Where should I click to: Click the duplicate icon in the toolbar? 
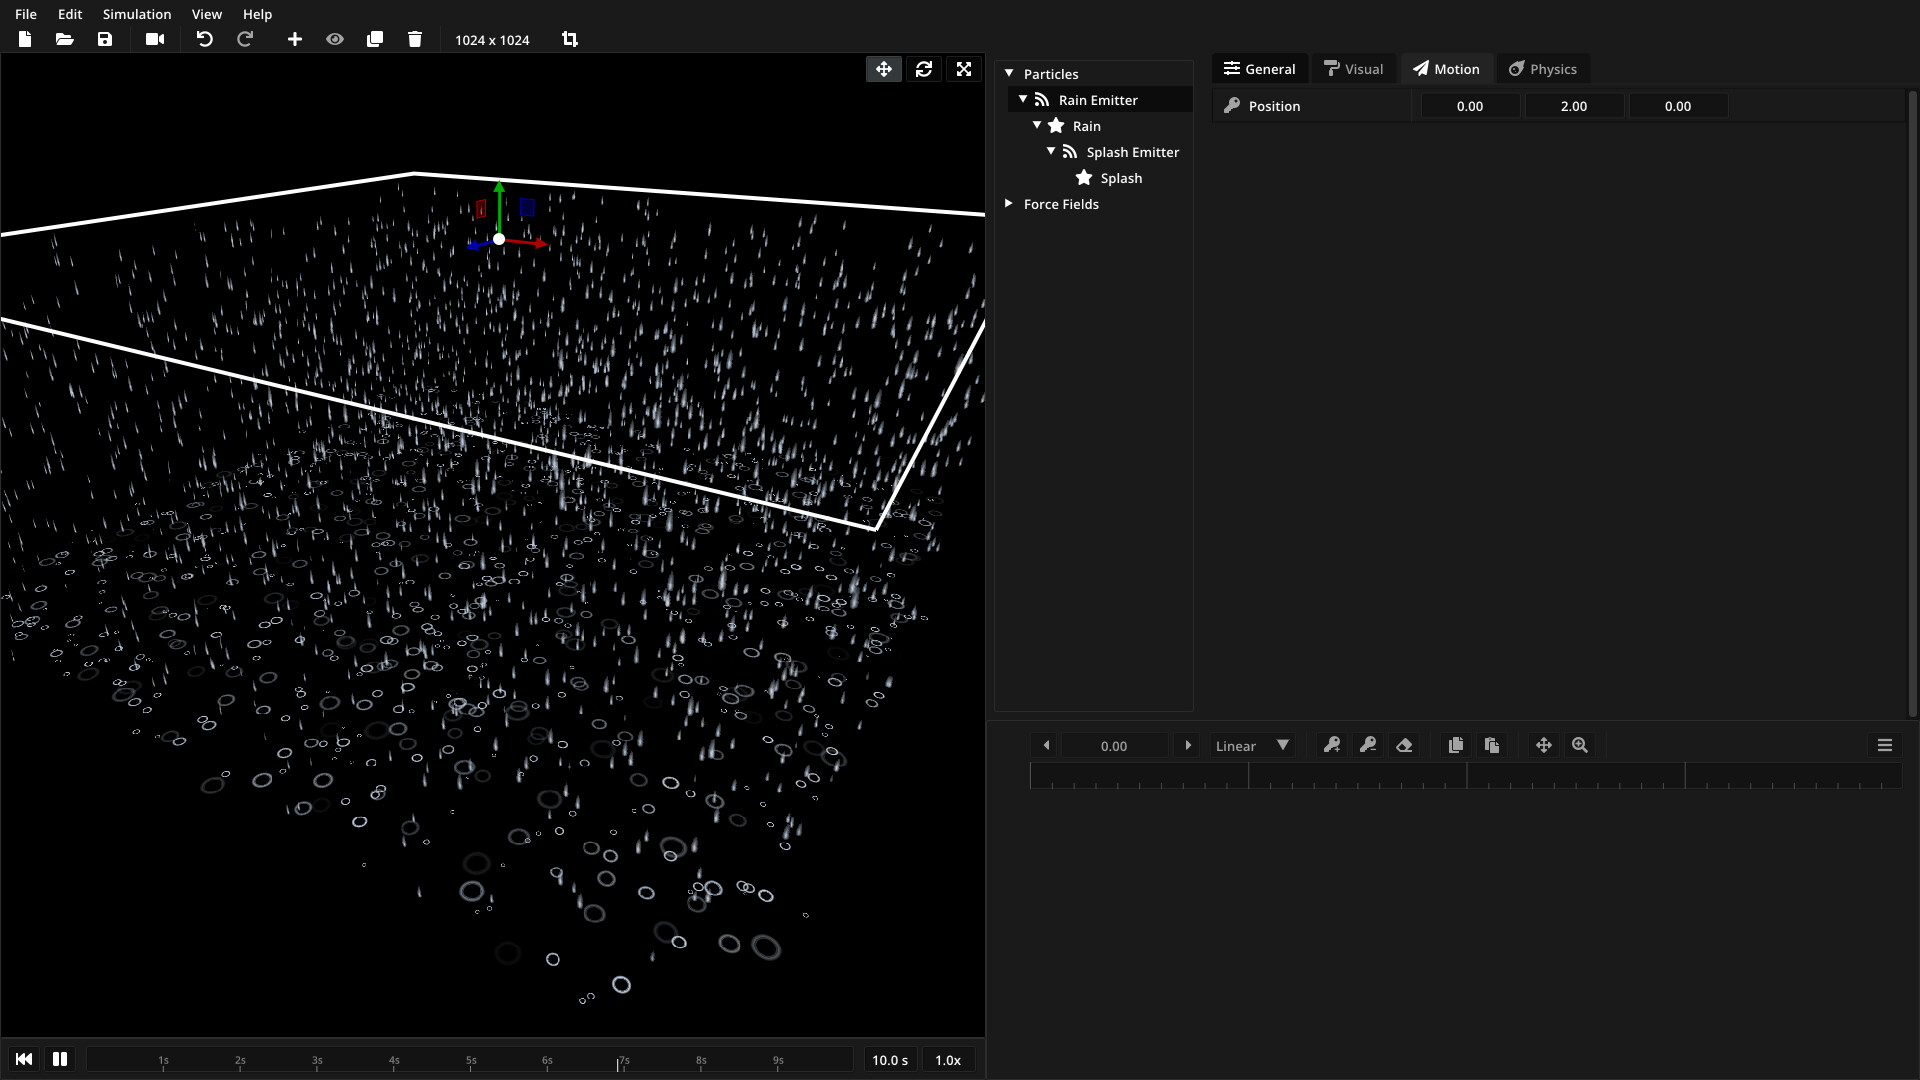point(375,39)
